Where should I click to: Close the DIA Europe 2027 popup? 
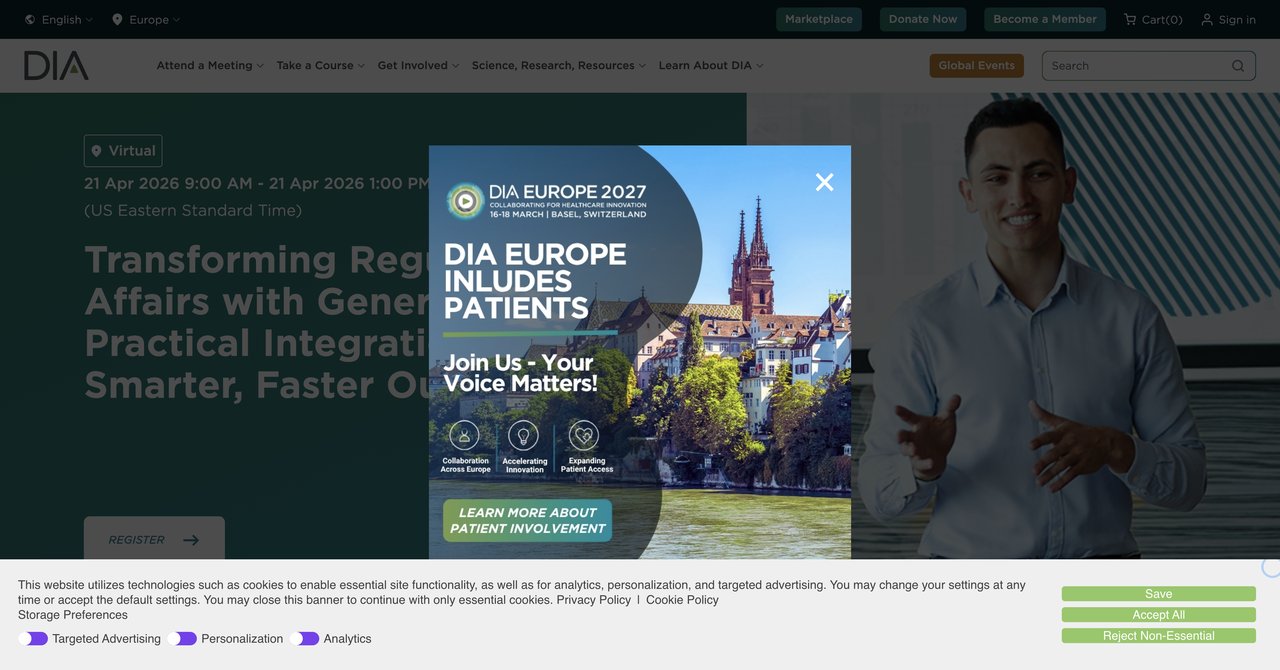pyautogui.click(x=824, y=182)
